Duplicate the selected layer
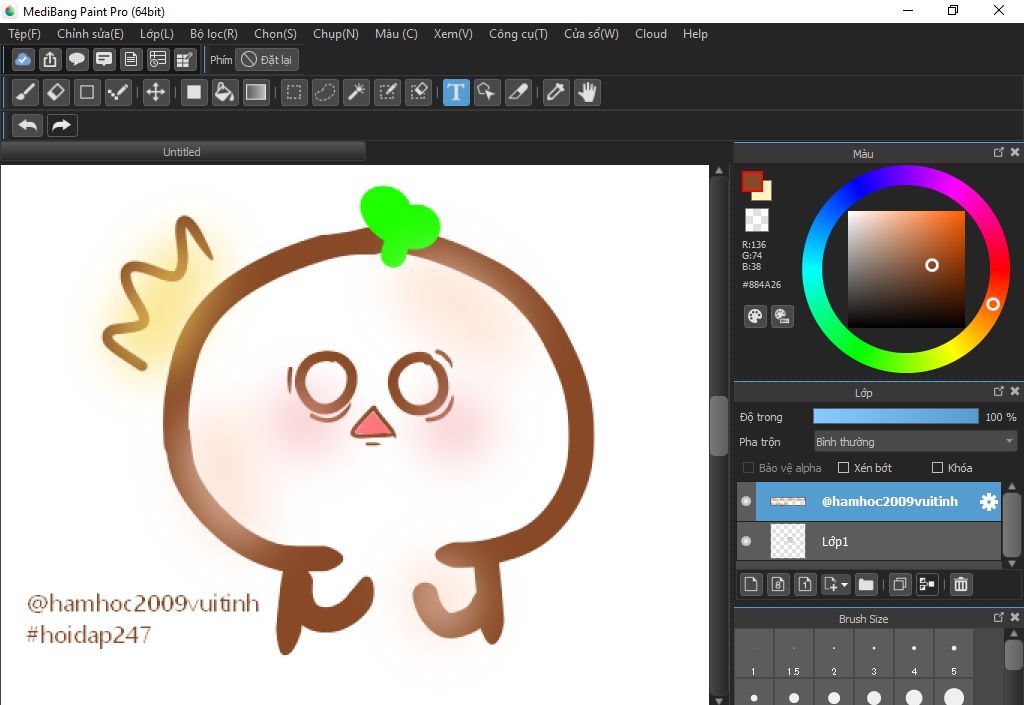Image resolution: width=1024 pixels, height=705 pixels. tap(900, 584)
